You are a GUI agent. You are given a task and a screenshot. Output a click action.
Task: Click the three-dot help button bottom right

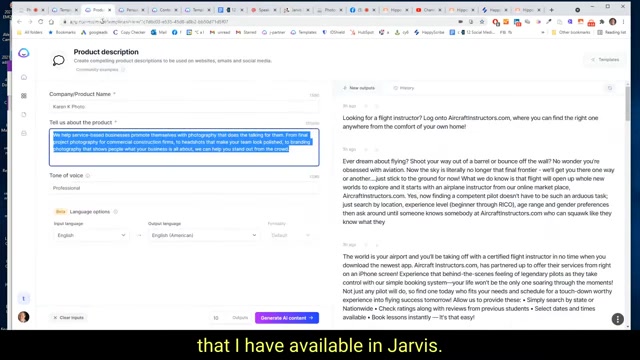pyautogui.click(x=618, y=319)
